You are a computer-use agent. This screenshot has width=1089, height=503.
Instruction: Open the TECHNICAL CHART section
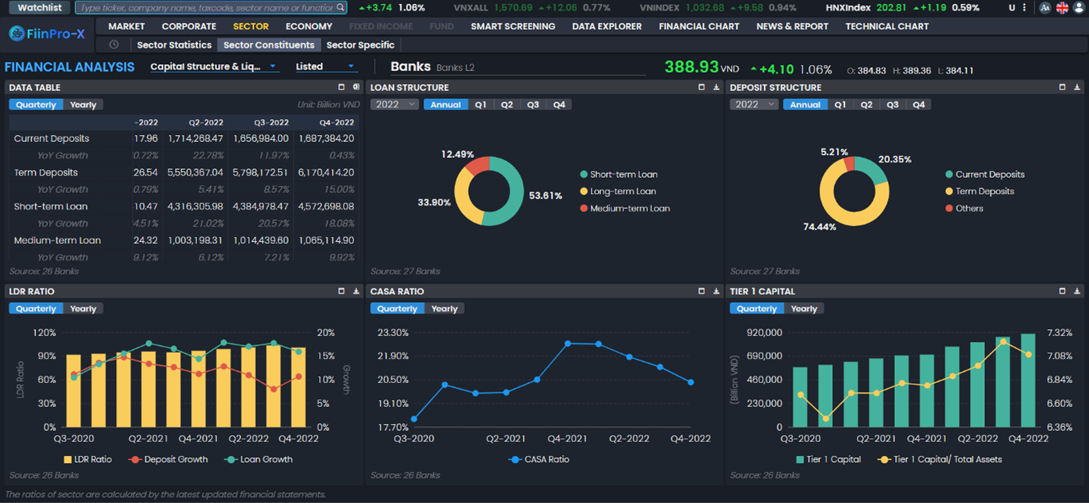point(886,26)
